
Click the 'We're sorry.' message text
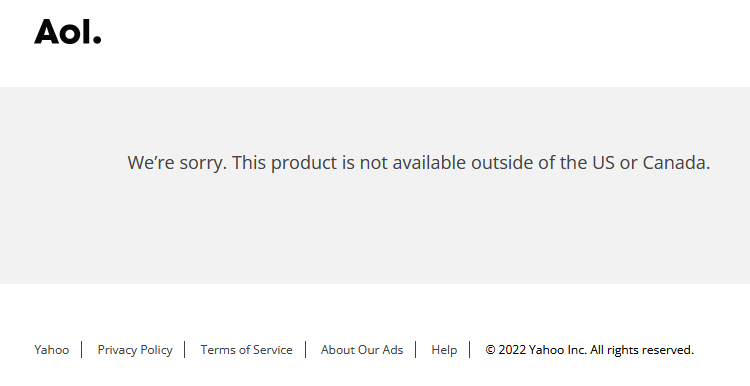click(177, 163)
